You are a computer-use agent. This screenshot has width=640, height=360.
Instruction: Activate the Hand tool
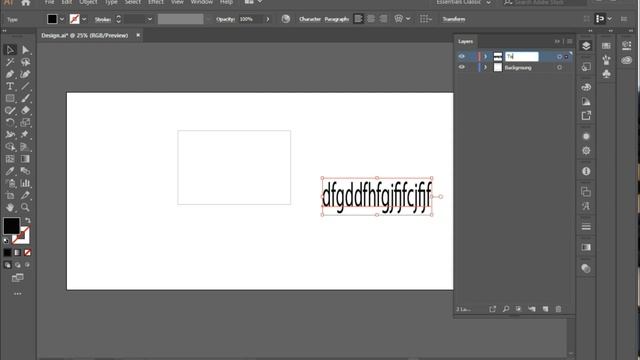coord(10,207)
